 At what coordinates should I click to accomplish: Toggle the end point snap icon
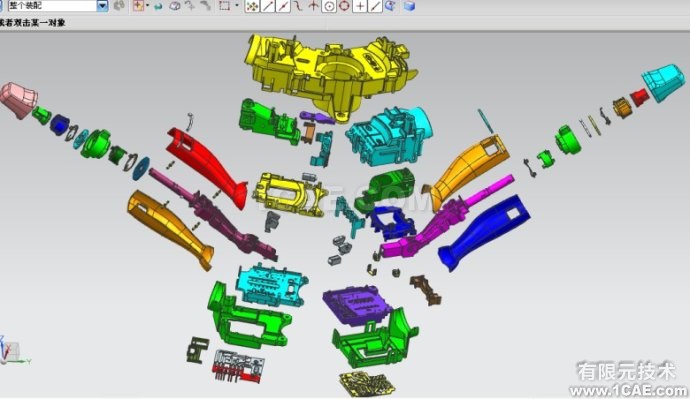click(x=268, y=6)
